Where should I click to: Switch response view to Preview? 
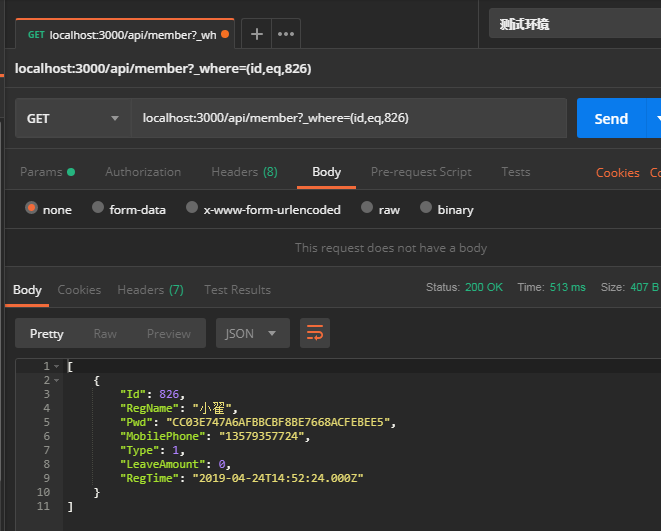tap(169, 333)
